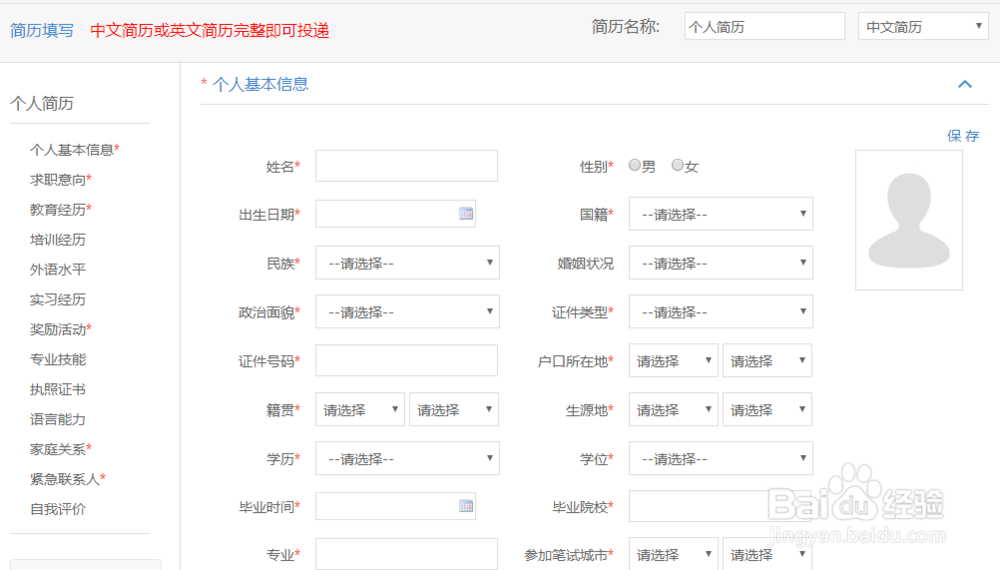The image size is (1000, 570).
Task: Open the first 户口所在地 dropdown
Action: [673, 361]
